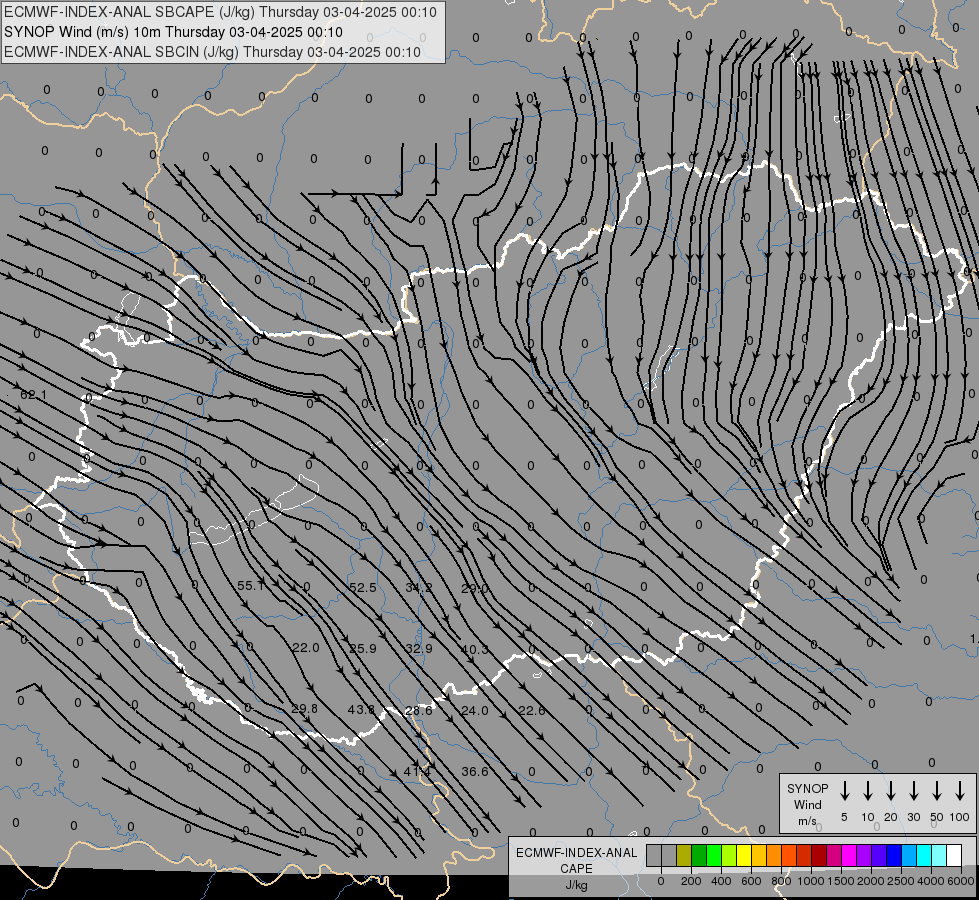
Task: Select the 28.6 grid value
Action: pyautogui.click(x=418, y=711)
